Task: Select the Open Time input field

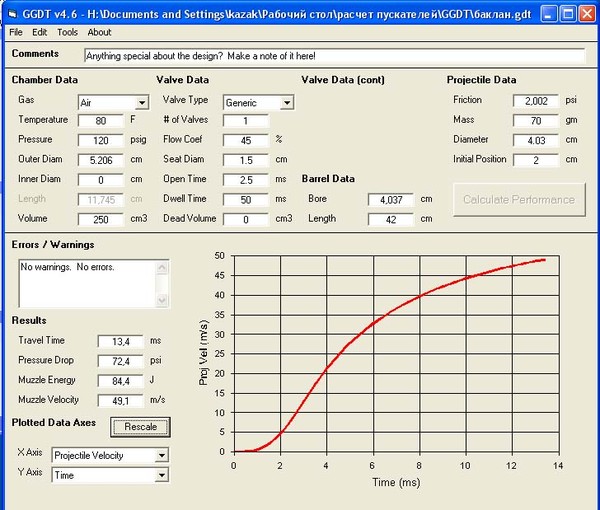Action: click(x=246, y=180)
